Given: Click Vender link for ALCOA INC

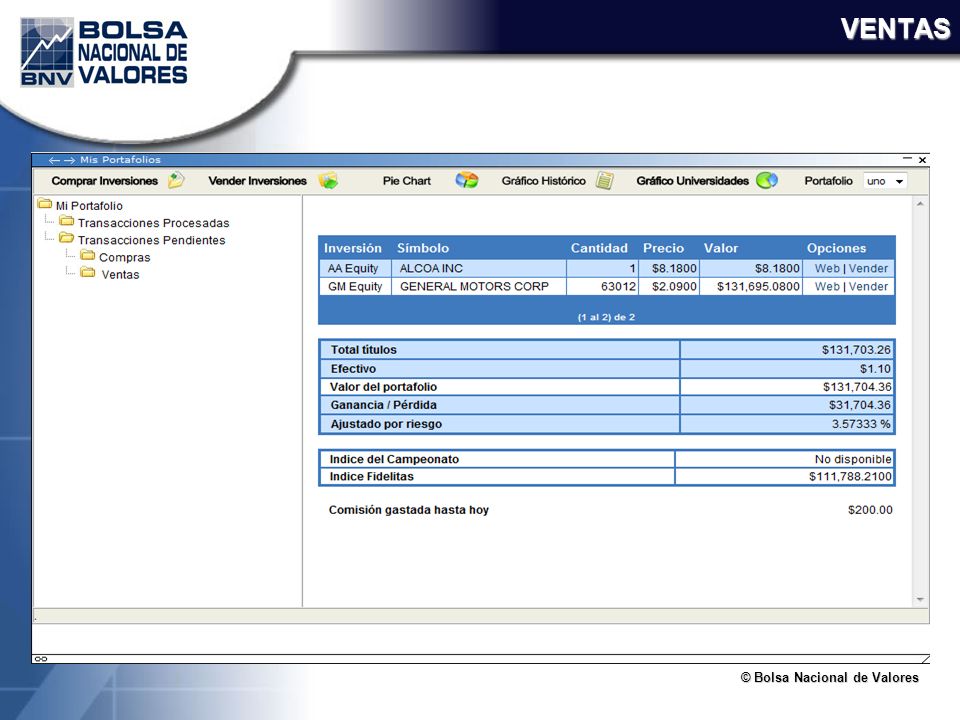Looking at the screenshot, I should click(868, 268).
